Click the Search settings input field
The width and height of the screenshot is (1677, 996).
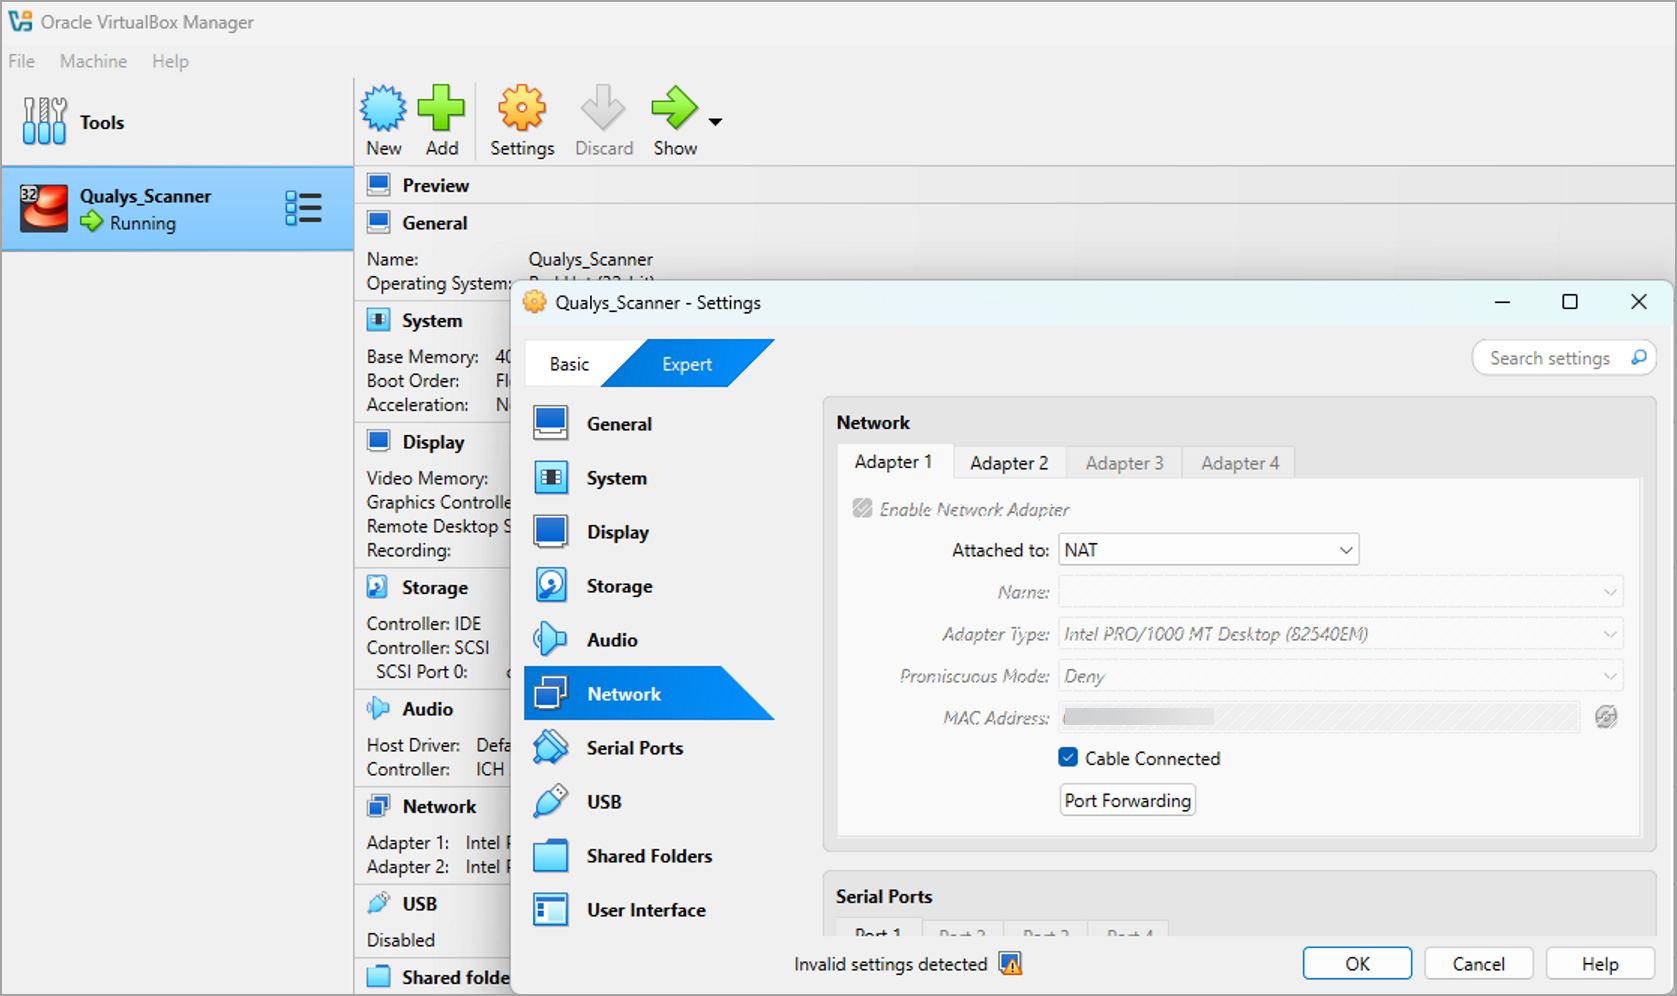point(1550,358)
